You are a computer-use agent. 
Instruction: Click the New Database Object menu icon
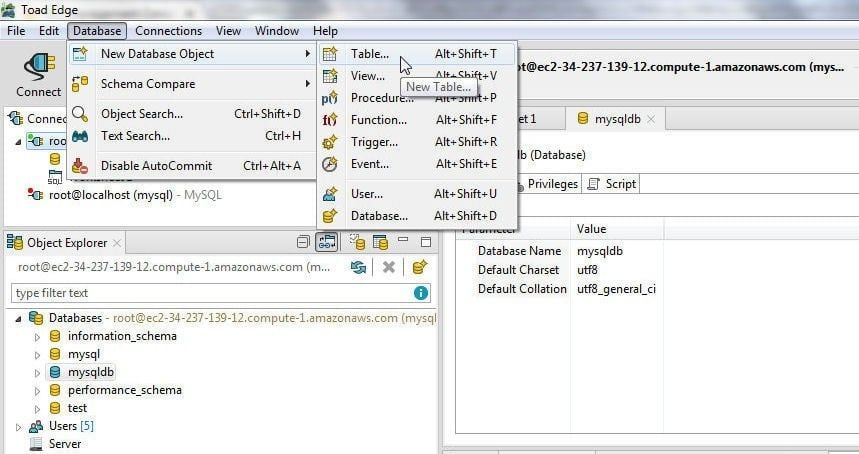click(x=80, y=54)
